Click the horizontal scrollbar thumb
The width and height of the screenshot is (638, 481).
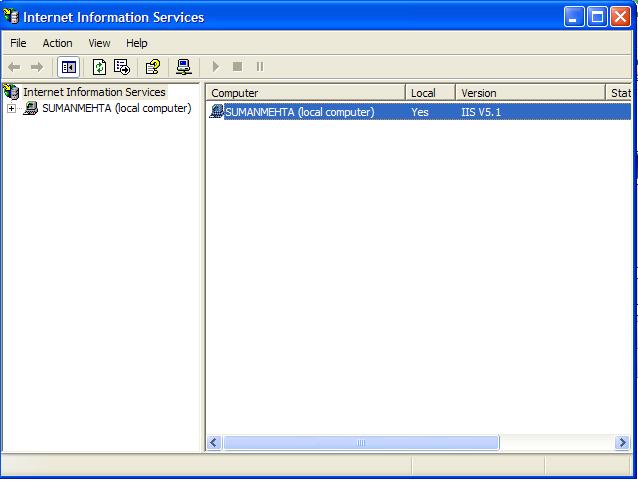pos(361,442)
